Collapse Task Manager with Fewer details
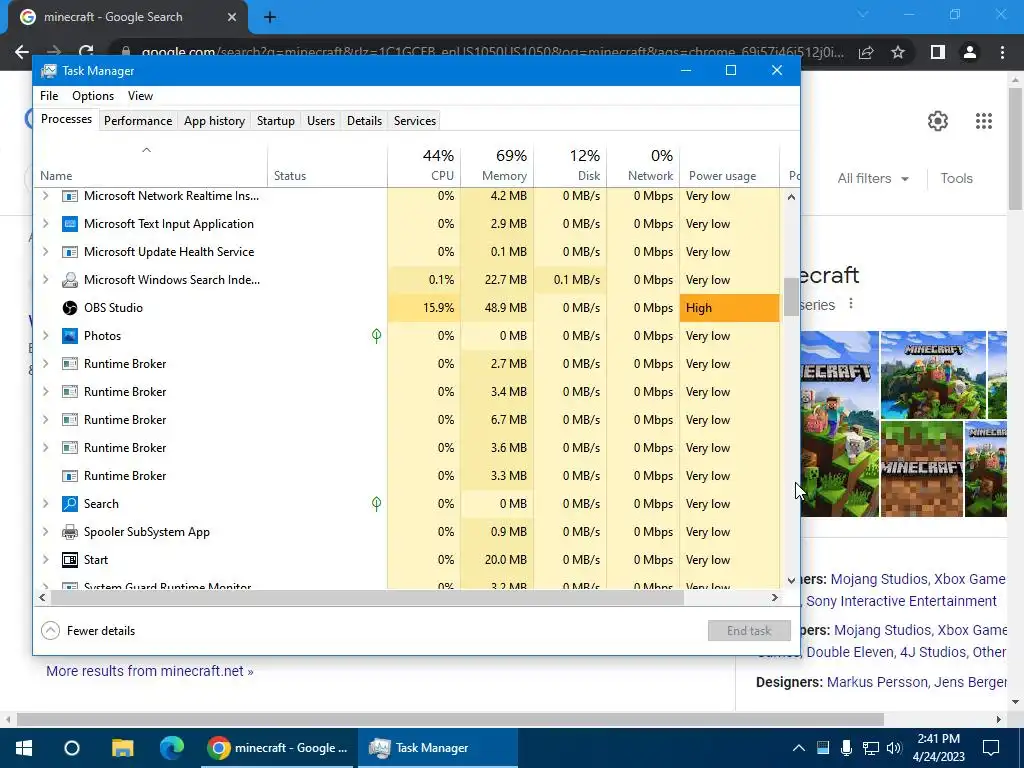This screenshot has width=1024, height=768. (x=88, y=631)
